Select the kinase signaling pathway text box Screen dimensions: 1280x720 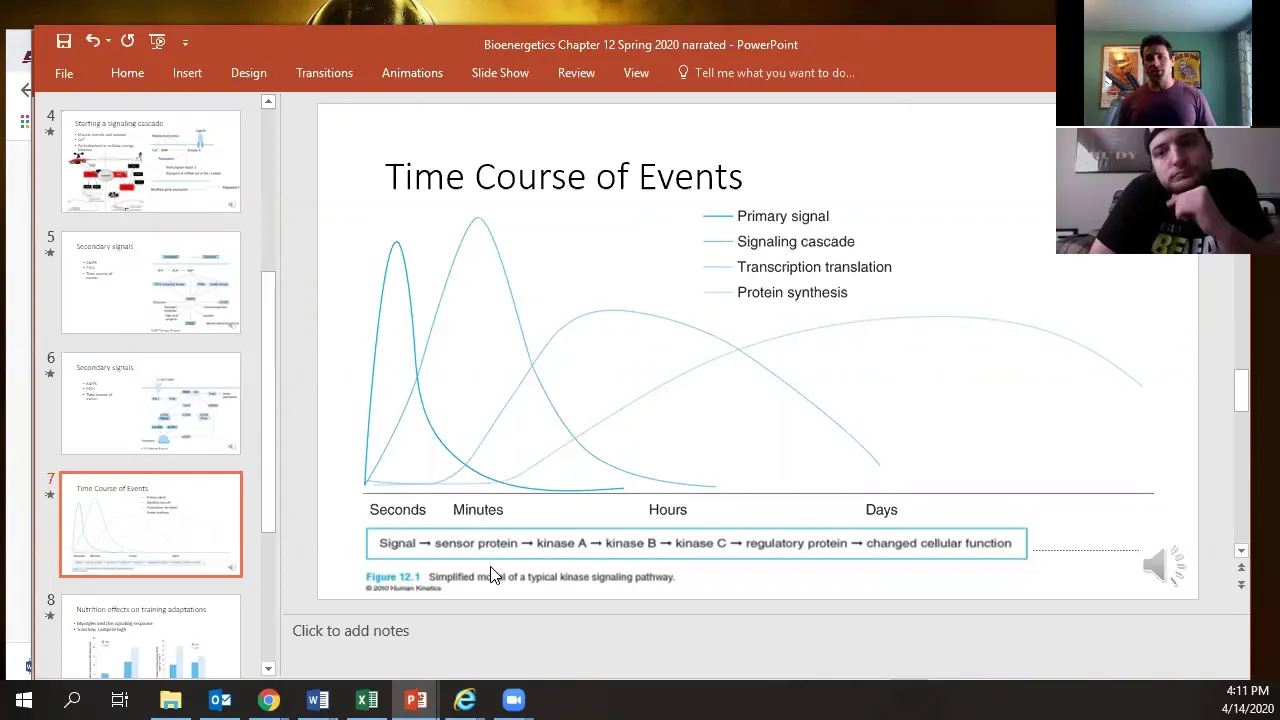(696, 543)
